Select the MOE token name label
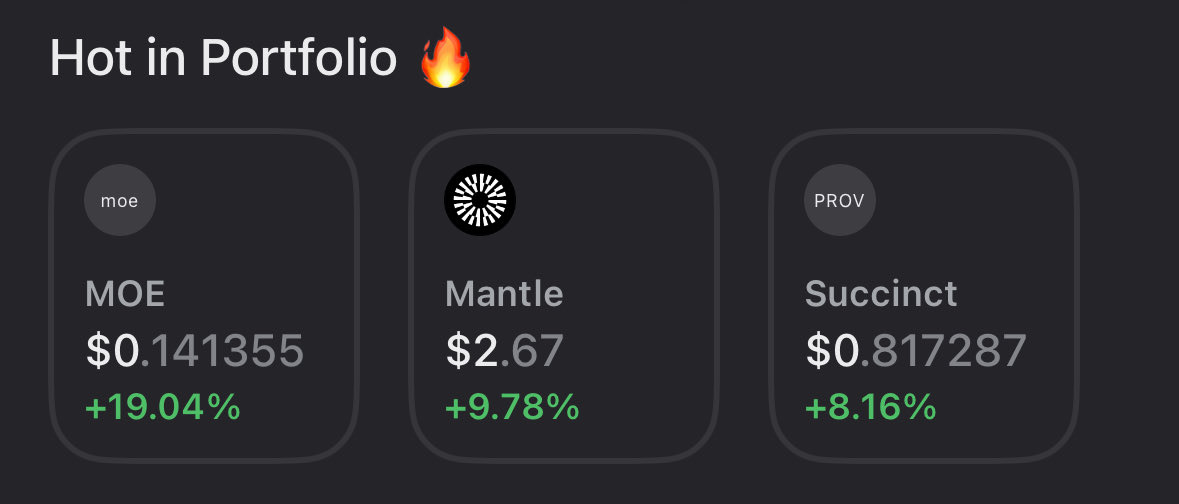Viewport: 1179px width, 504px height. pos(125,294)
